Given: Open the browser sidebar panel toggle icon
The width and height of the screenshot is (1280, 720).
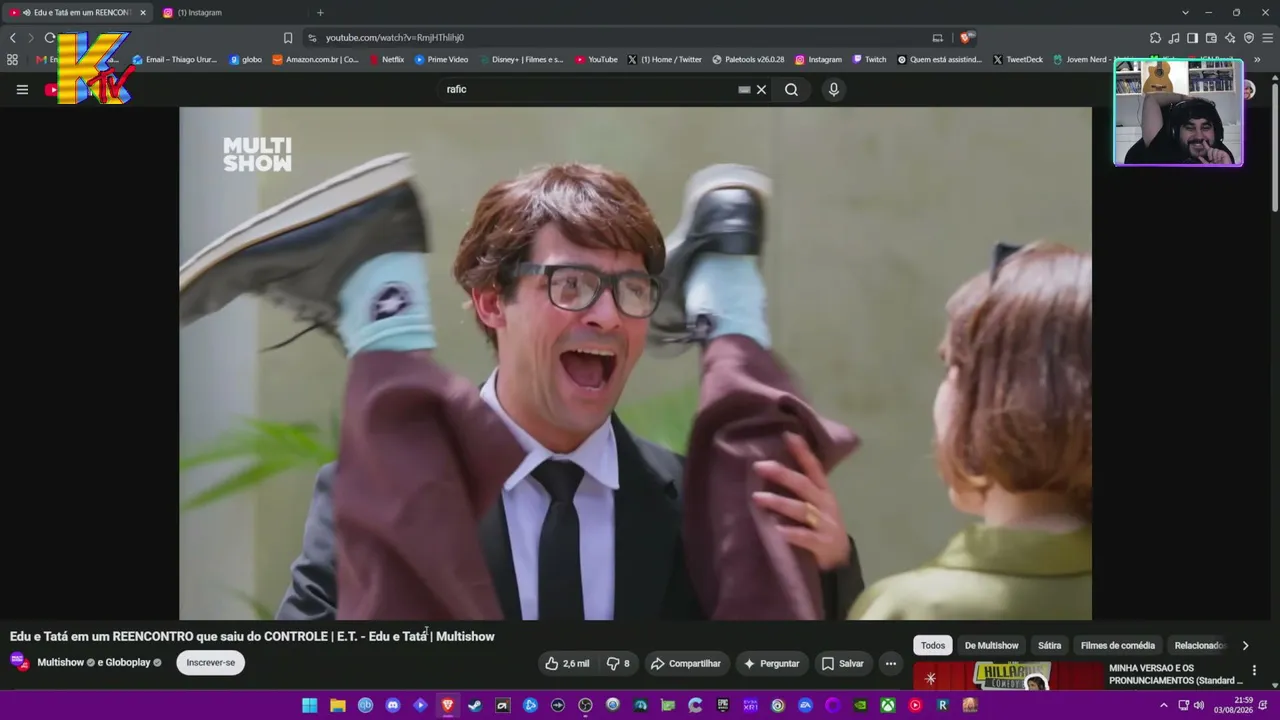Looking at the screenshot, I should pos(1192,38).
